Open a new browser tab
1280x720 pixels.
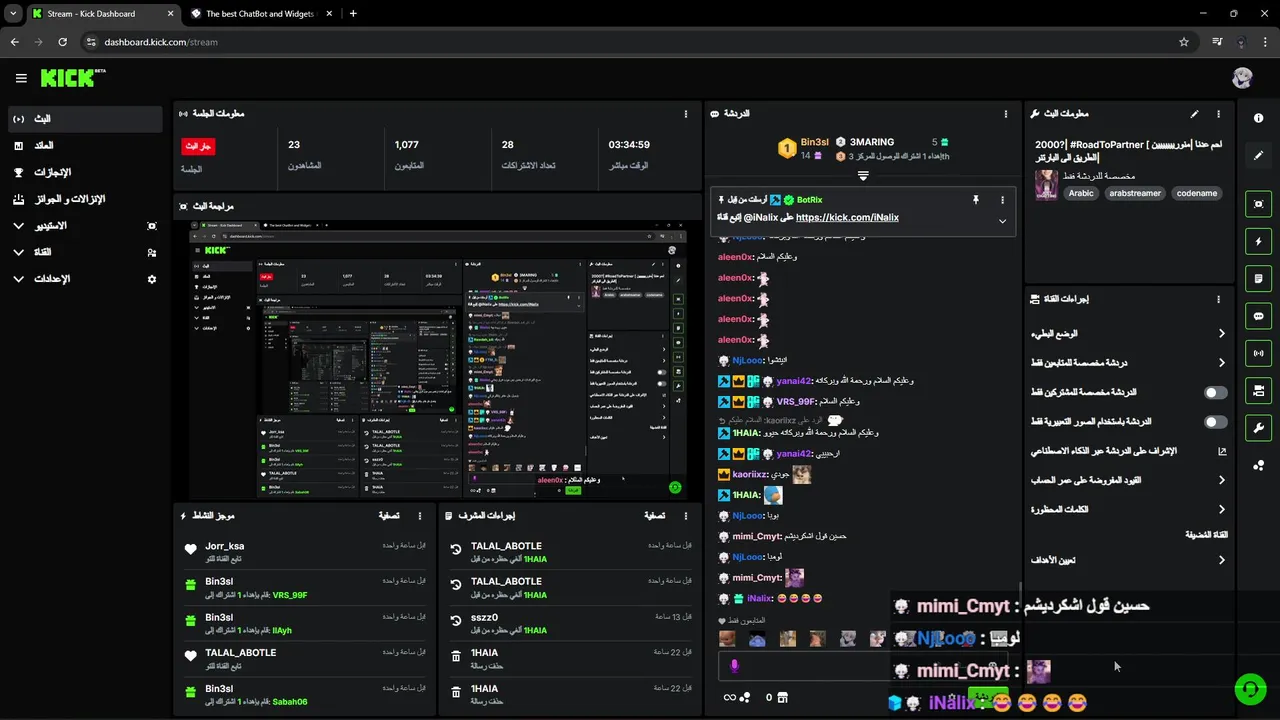pyautogui.click(x=353, y=14)
